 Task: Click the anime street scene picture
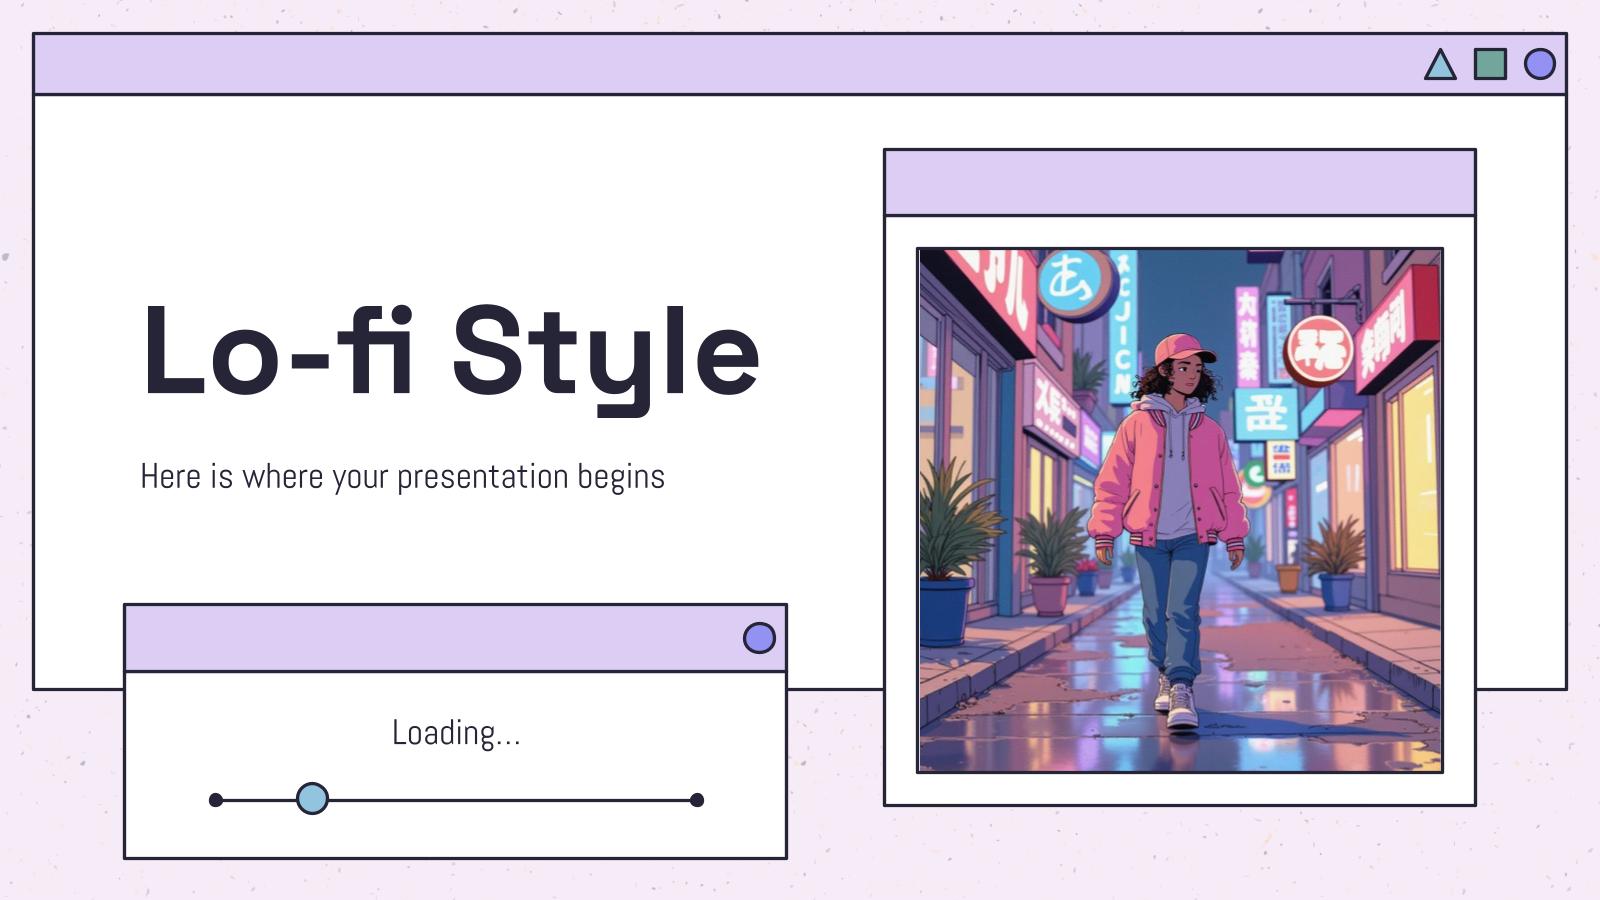(x=1180, y=510)
